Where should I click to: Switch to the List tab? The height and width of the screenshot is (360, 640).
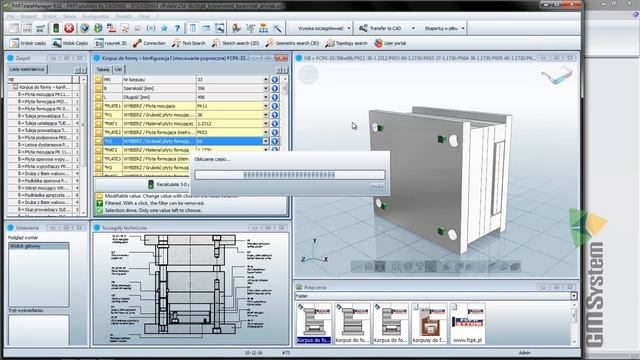pyautogui.click(x=118, y=69)
